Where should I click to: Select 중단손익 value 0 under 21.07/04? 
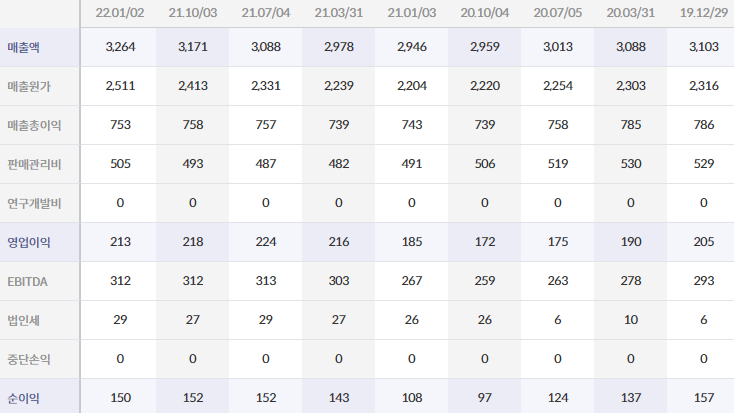[266, 359]
